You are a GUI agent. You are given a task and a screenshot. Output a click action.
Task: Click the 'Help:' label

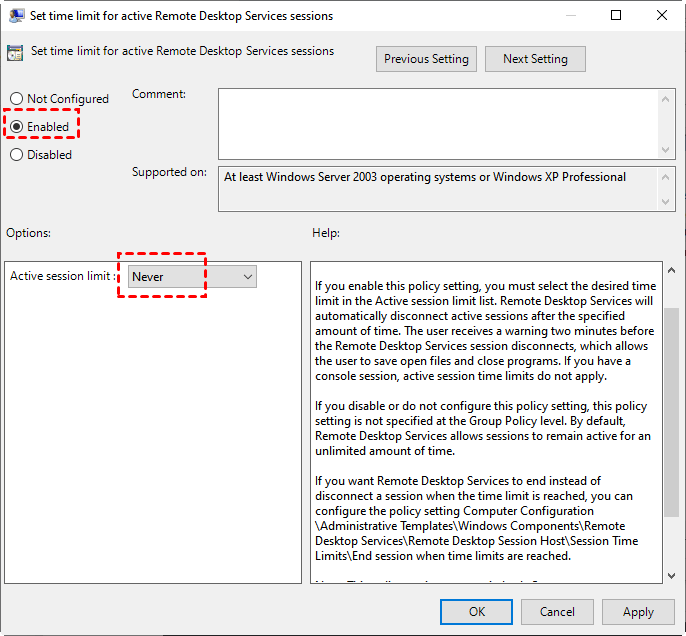point(326,233)
